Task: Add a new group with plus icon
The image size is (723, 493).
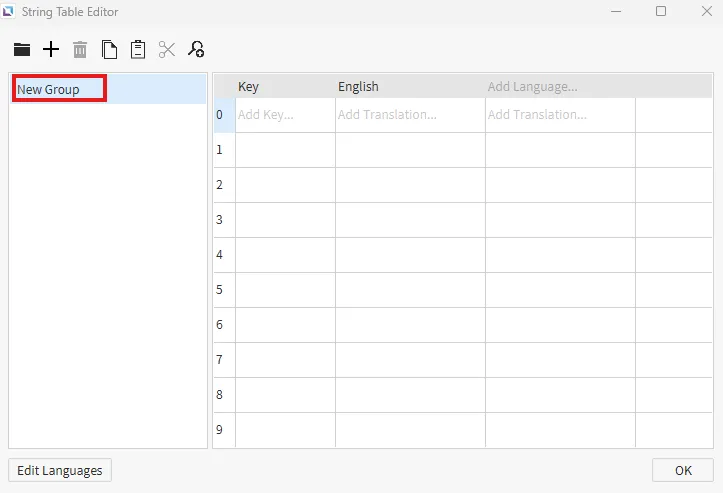Action: 51,50
